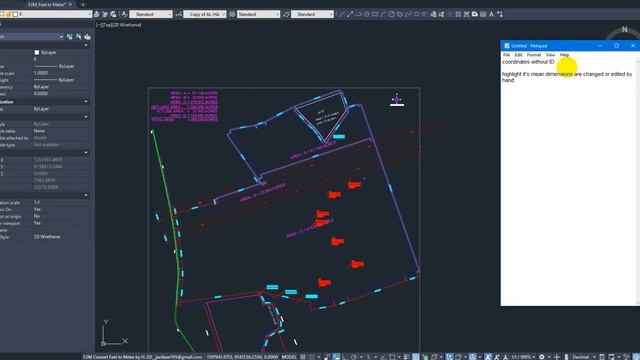This screenshot has height=360, width=640.
Task: Open the Text Style manager icon
Action: [124, 14]
